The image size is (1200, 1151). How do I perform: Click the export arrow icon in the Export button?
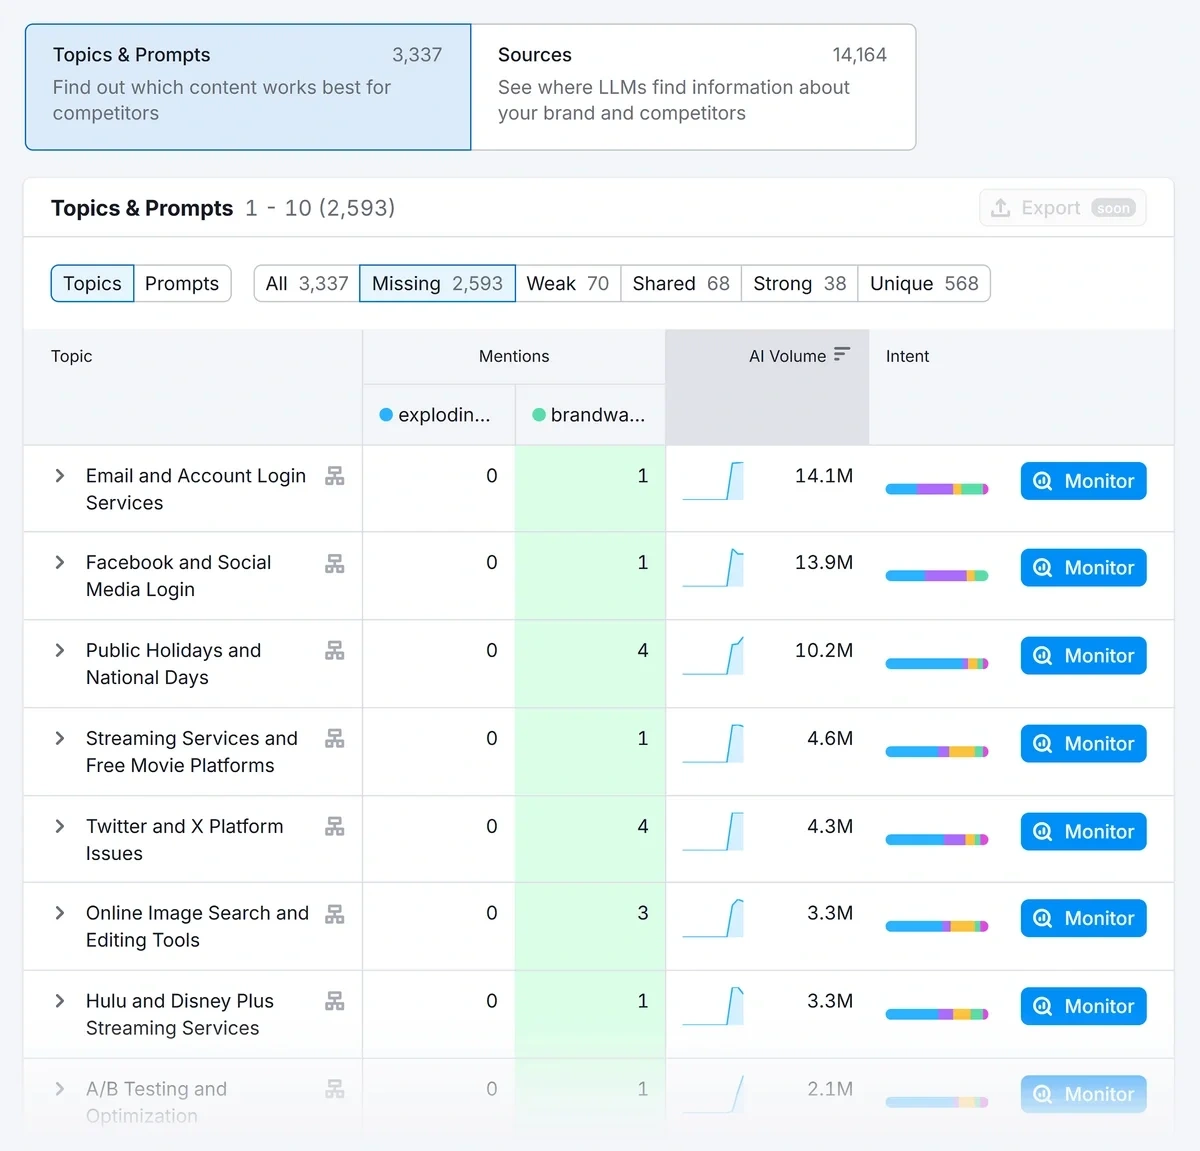pos(999,207)
